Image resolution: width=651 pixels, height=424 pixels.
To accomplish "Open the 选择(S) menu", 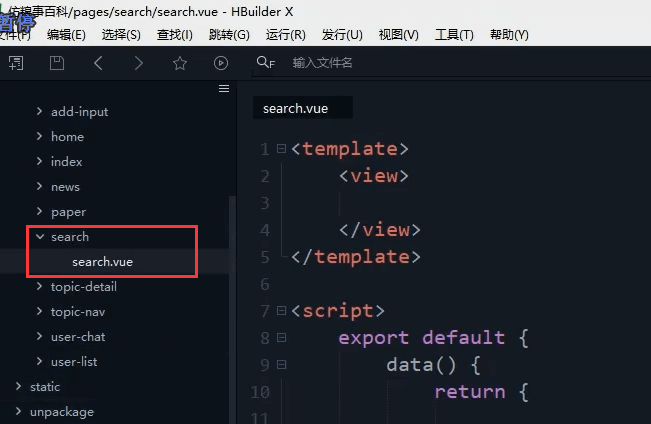I will (x=121, y=34).
